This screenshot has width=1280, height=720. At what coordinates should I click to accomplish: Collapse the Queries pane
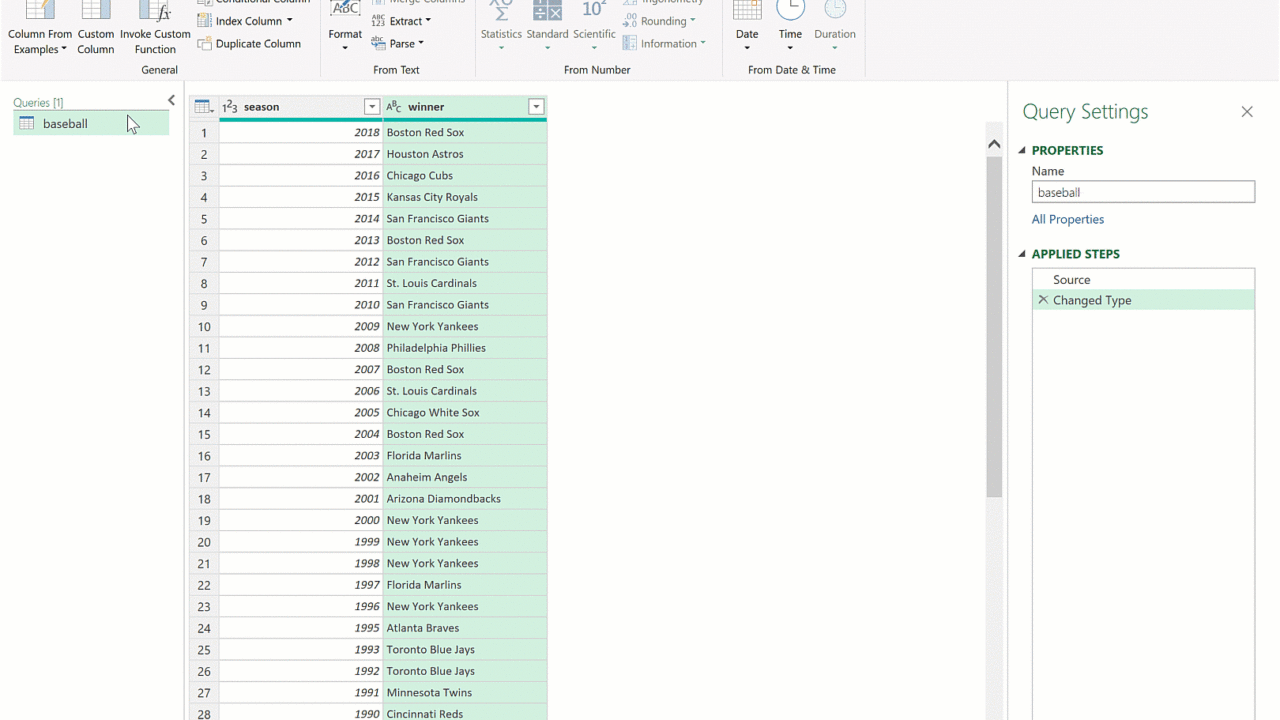tap(171, 100)
